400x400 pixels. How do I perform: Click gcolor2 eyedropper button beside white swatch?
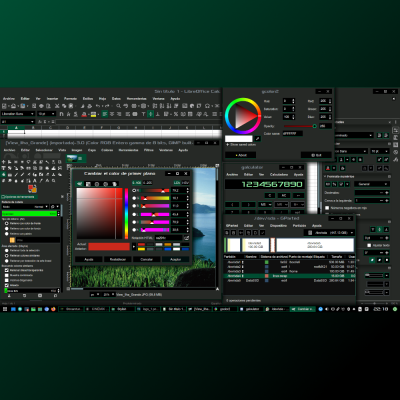257,138
